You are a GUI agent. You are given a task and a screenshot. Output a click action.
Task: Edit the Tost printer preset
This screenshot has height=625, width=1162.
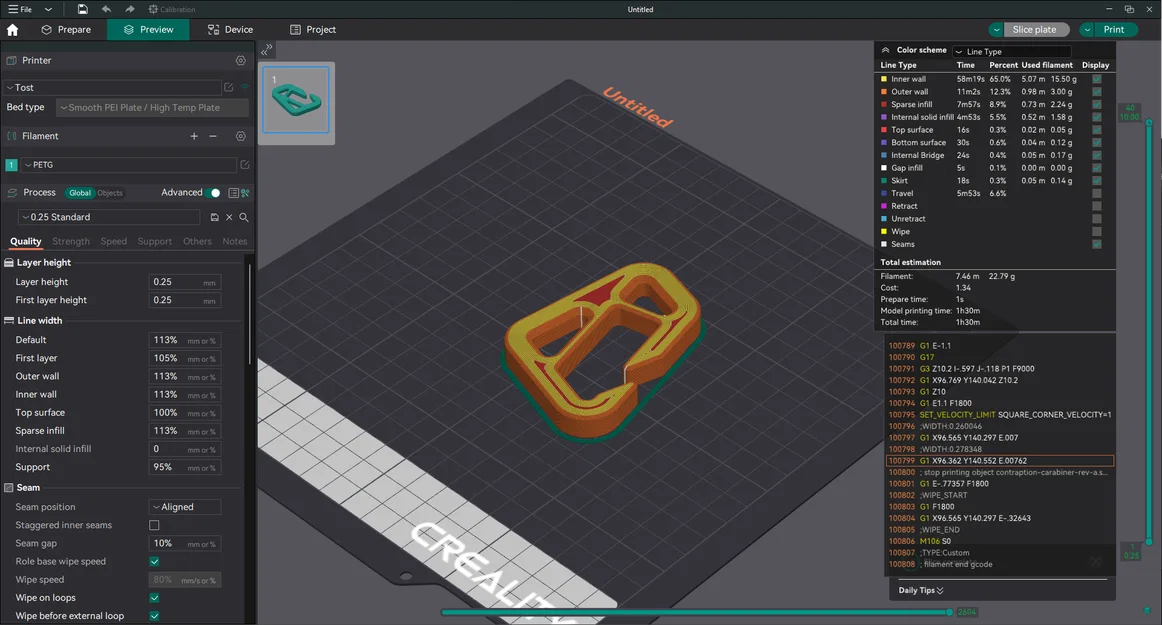click(x=229, y=87)
